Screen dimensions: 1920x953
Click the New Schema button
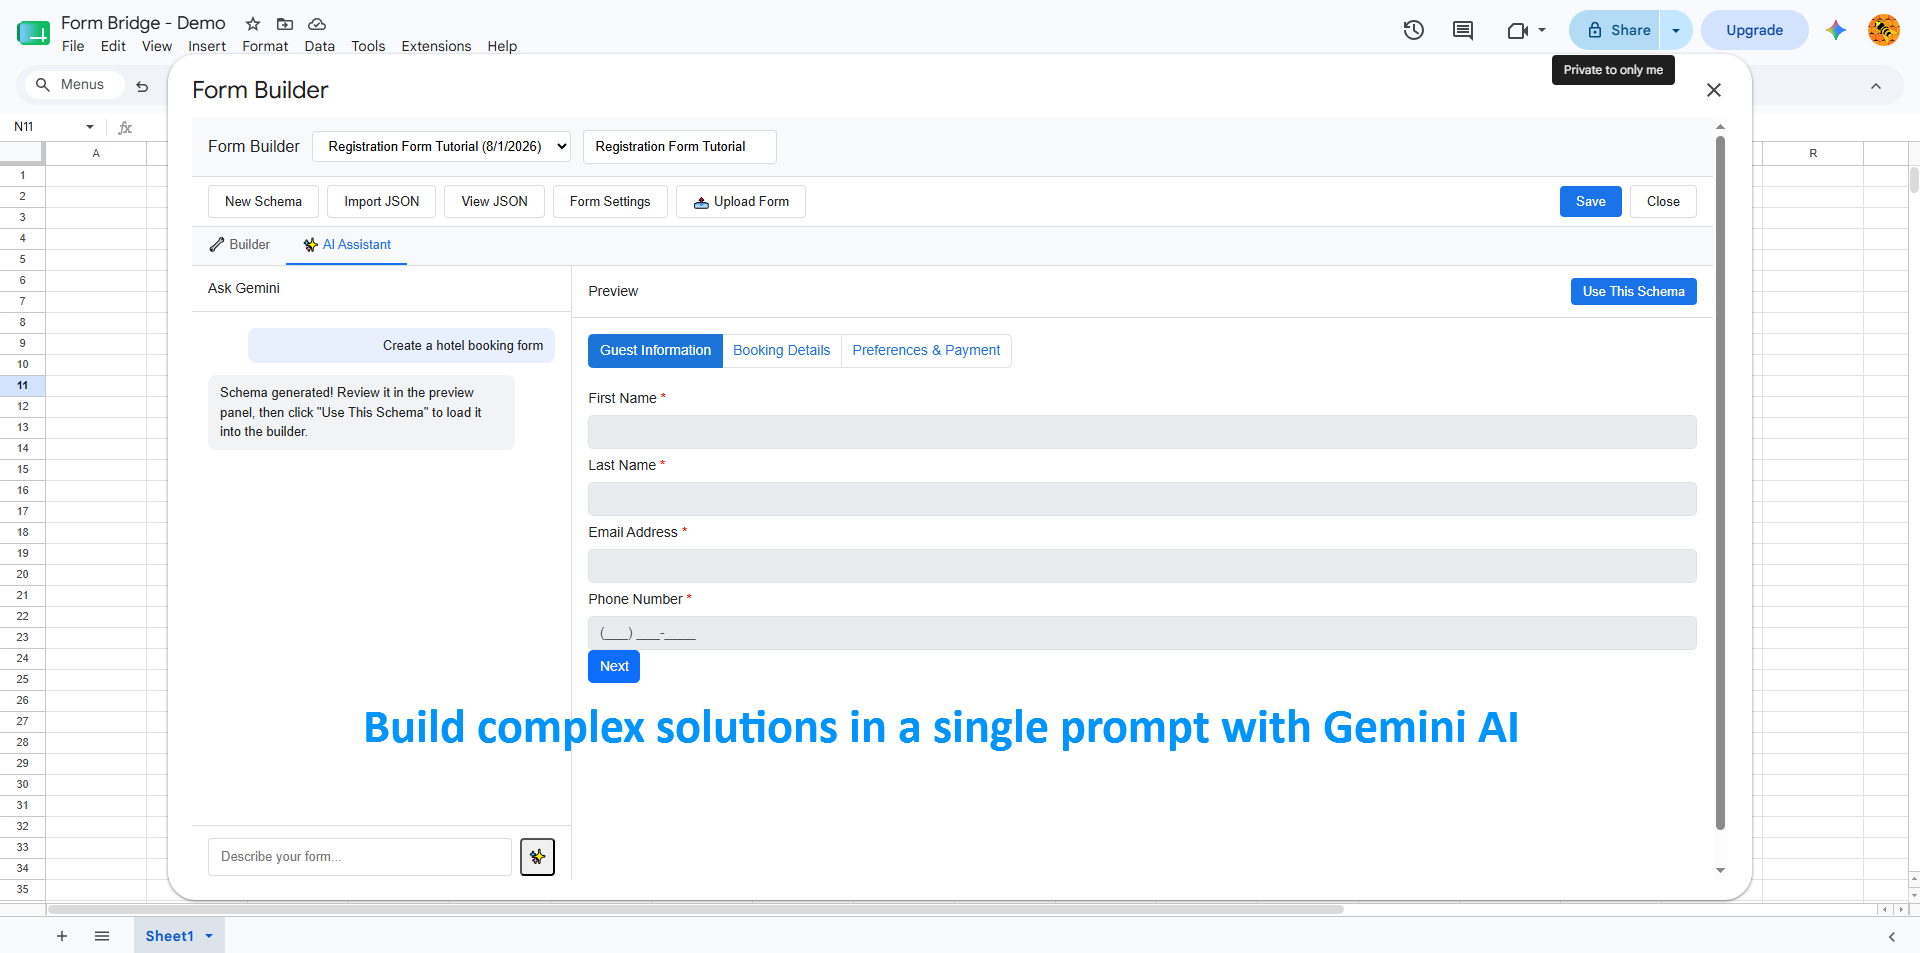pyautogui.click(x=263, y=202)
